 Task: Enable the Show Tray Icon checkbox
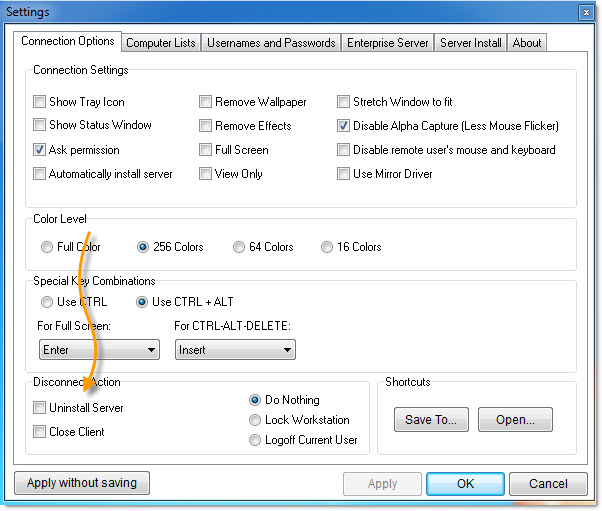point(39,102)
